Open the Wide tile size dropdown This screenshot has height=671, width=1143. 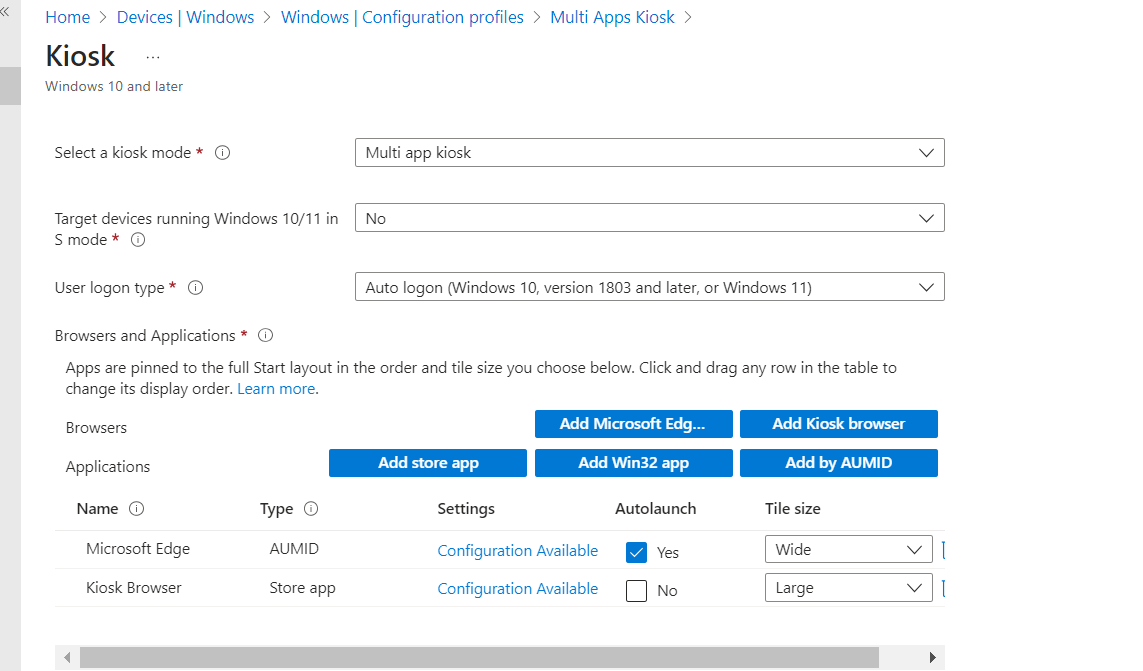click(849, 549)
